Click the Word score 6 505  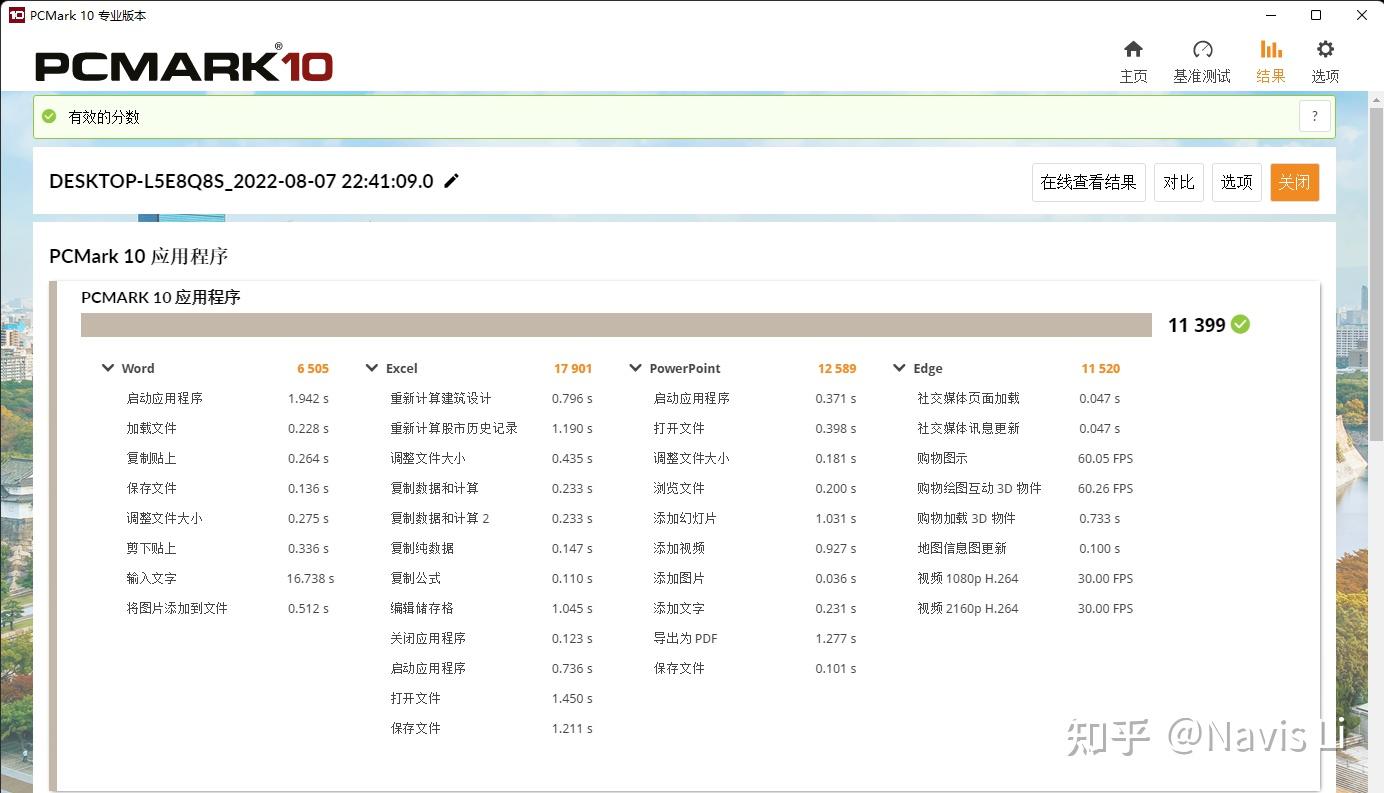click(313, 368)
